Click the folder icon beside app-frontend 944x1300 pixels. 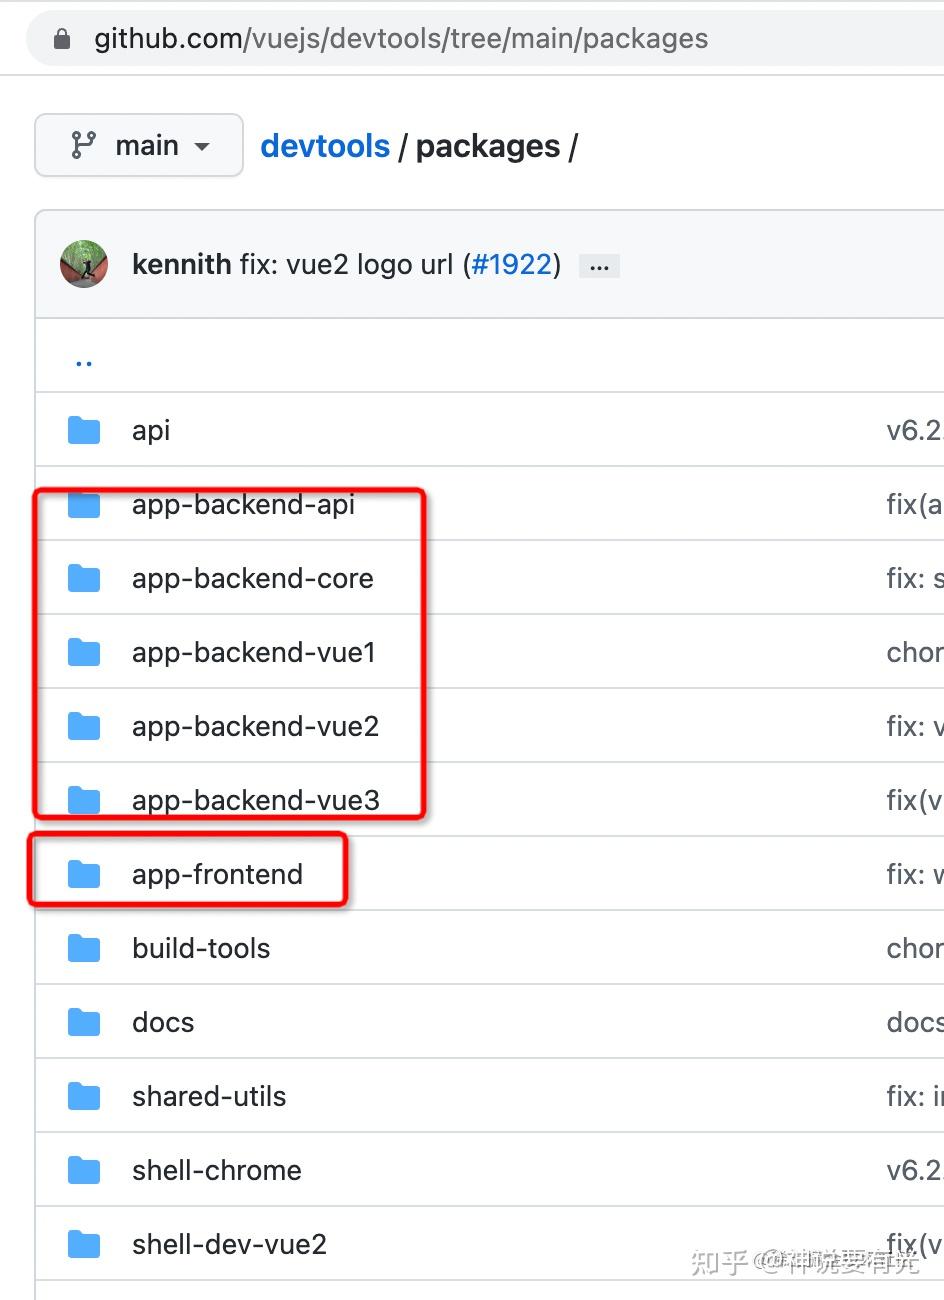tap(84, 874)
